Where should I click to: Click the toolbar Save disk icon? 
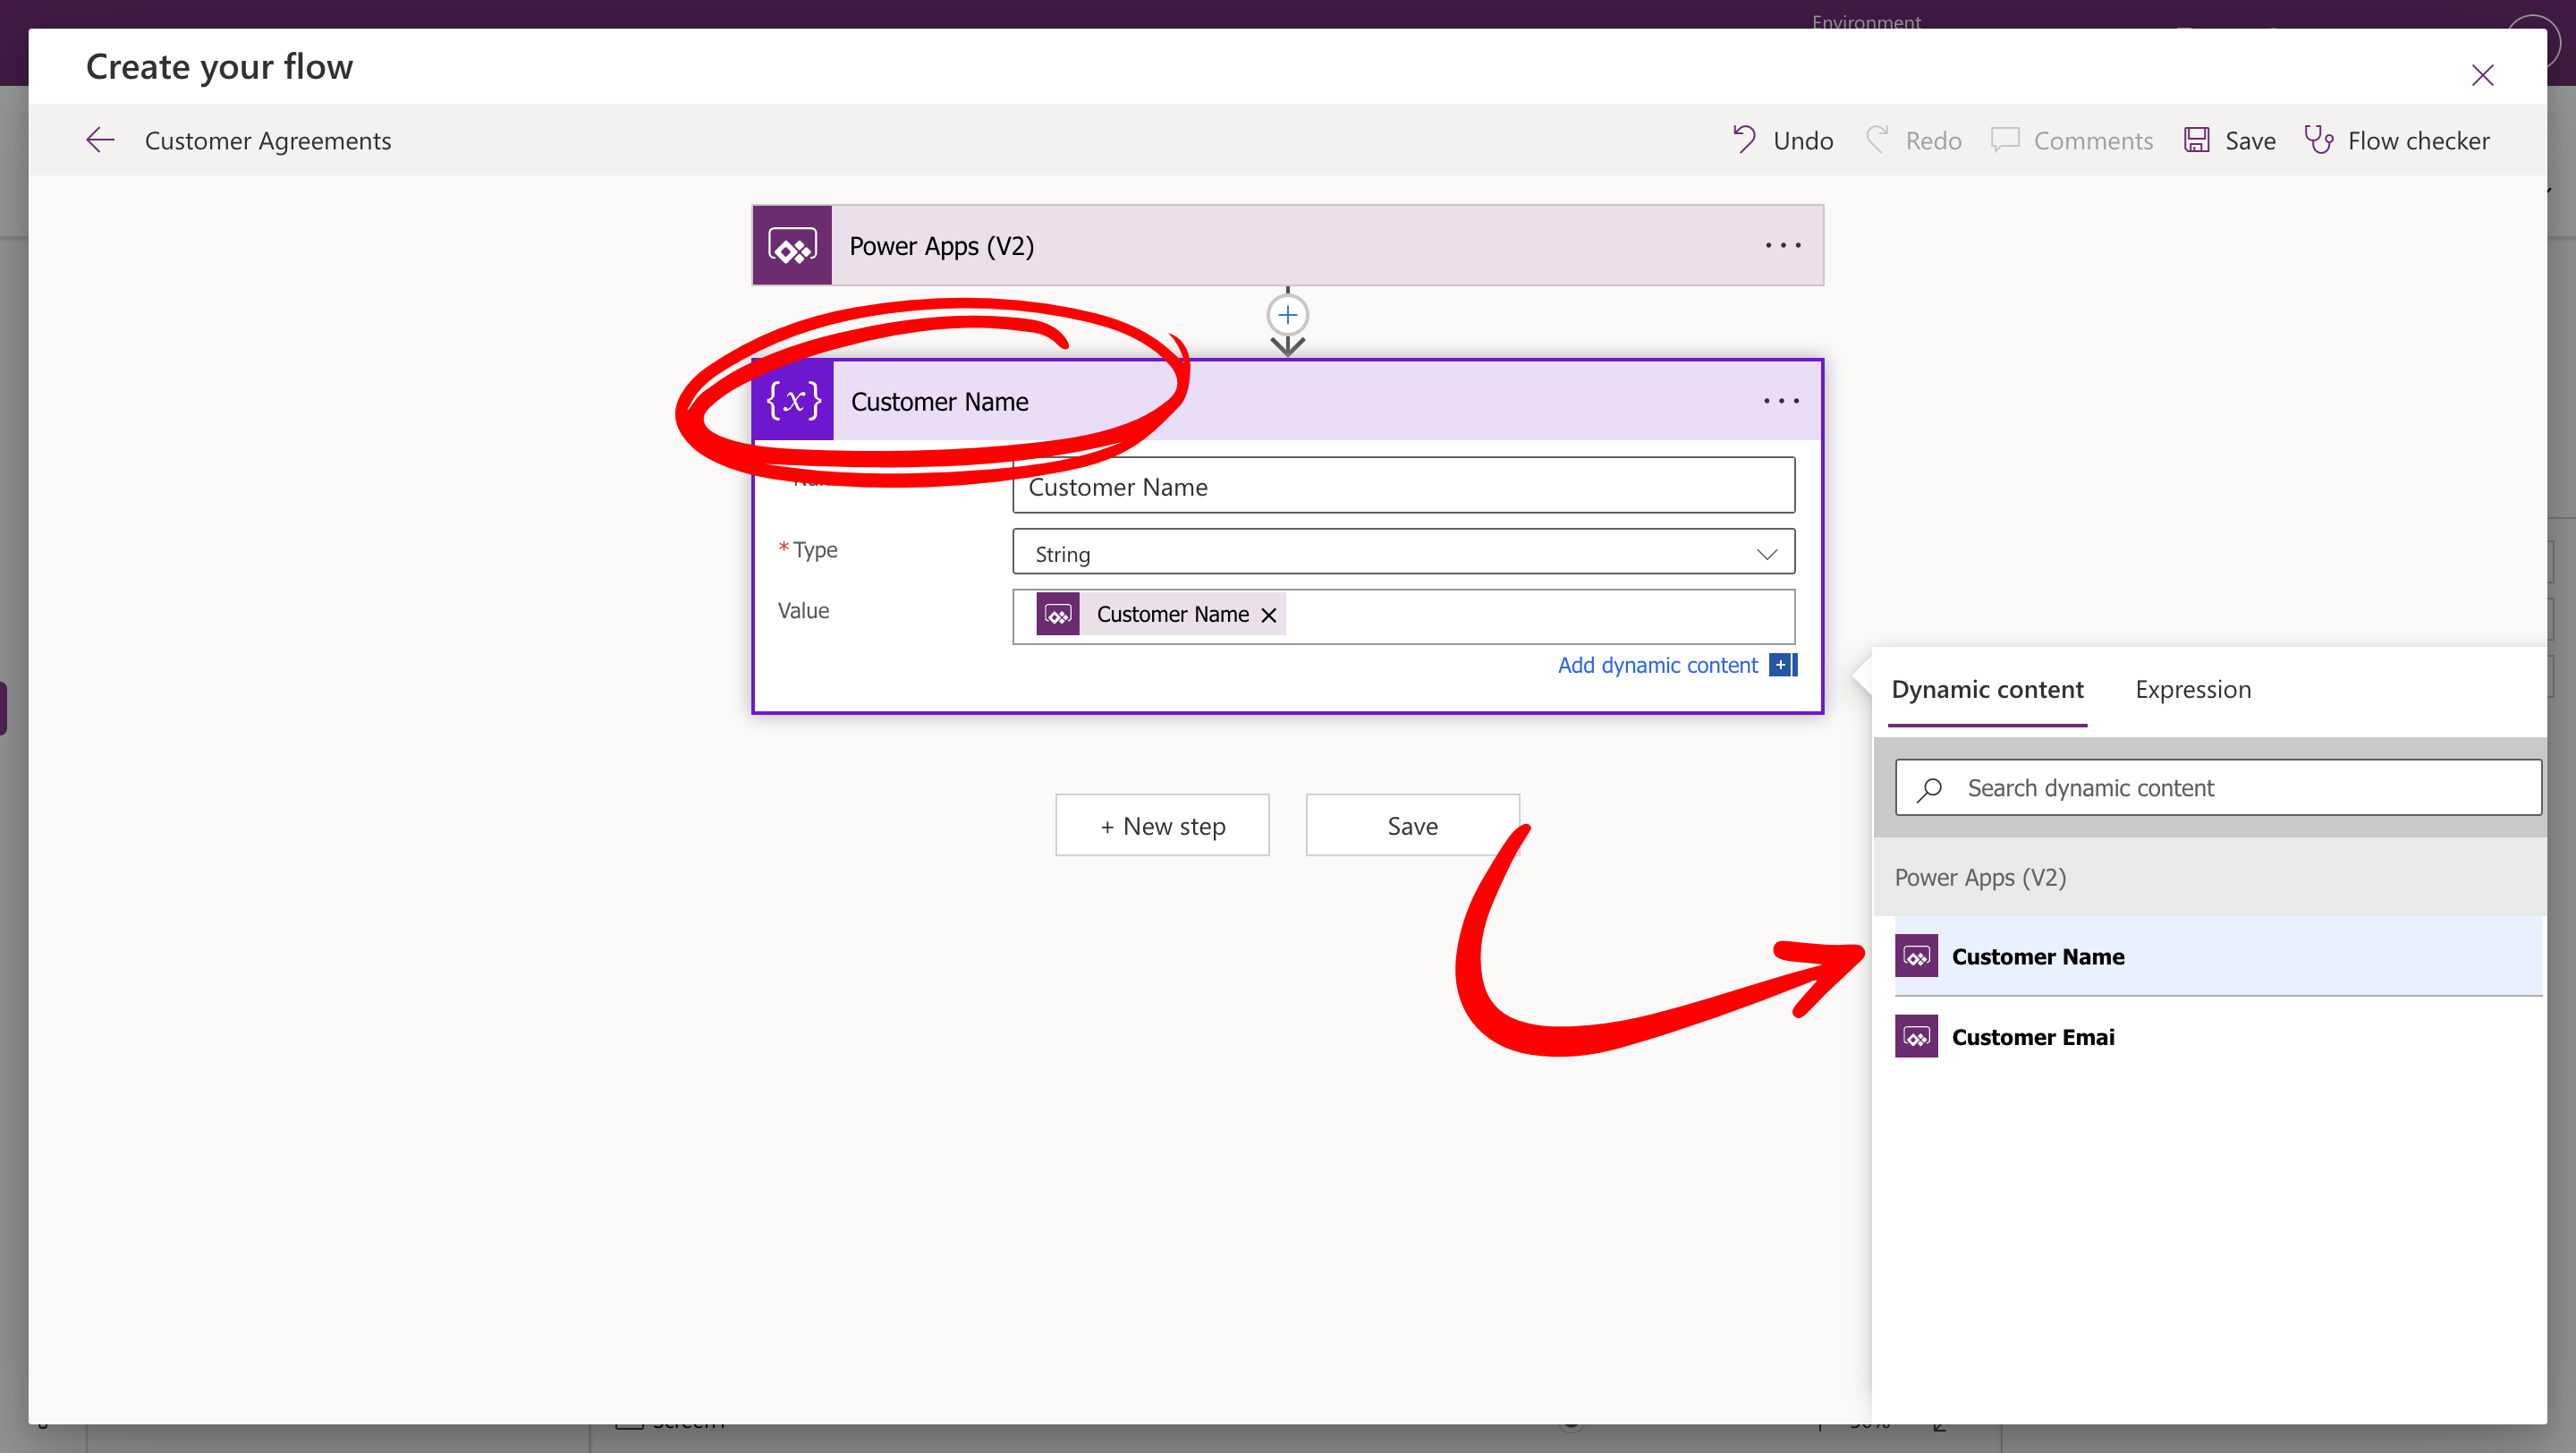[2196, 140]
